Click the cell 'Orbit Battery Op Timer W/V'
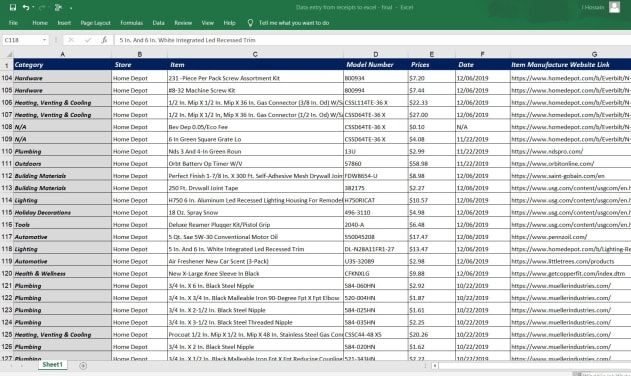The height and width of the screenshot is (376, 631). click(255, 163)
